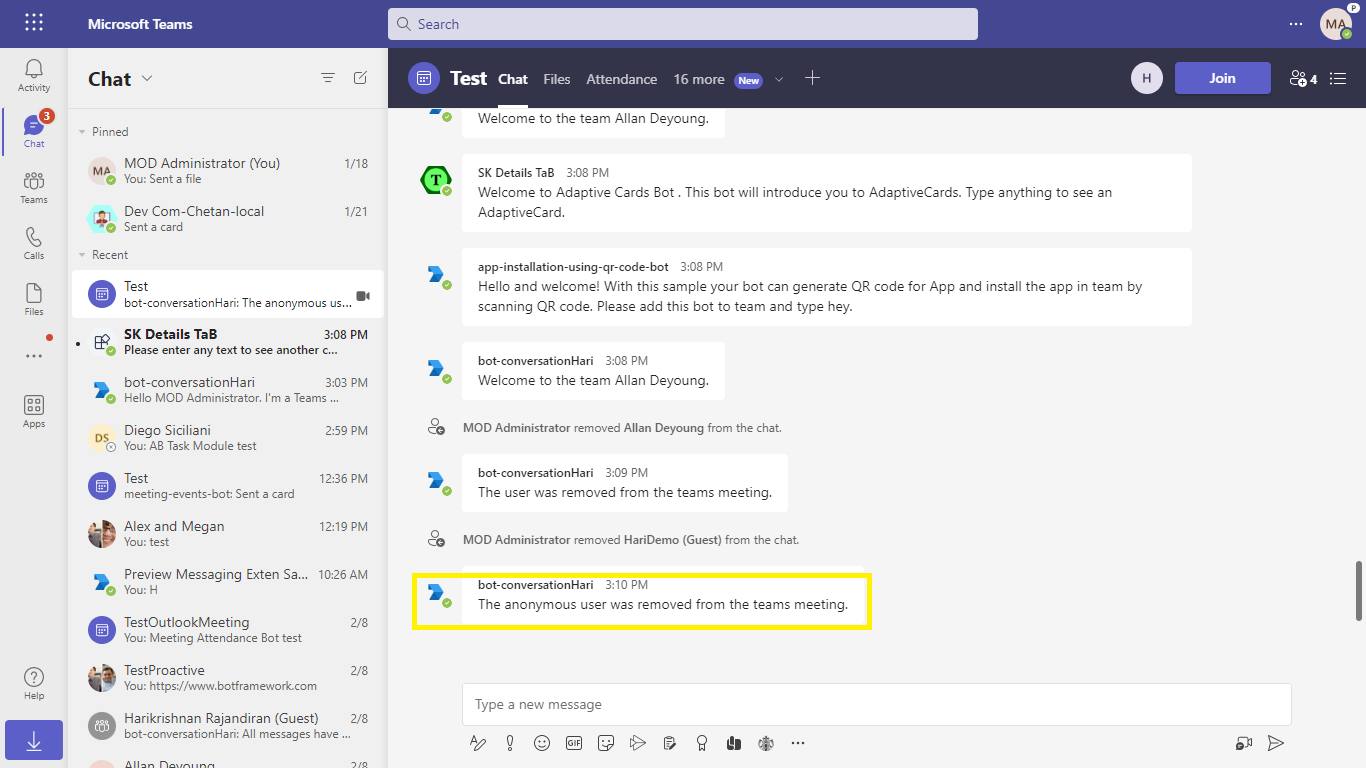Click the Type a new message field
This screenshot has height=768, width=1366.
[x=877, y=704]
